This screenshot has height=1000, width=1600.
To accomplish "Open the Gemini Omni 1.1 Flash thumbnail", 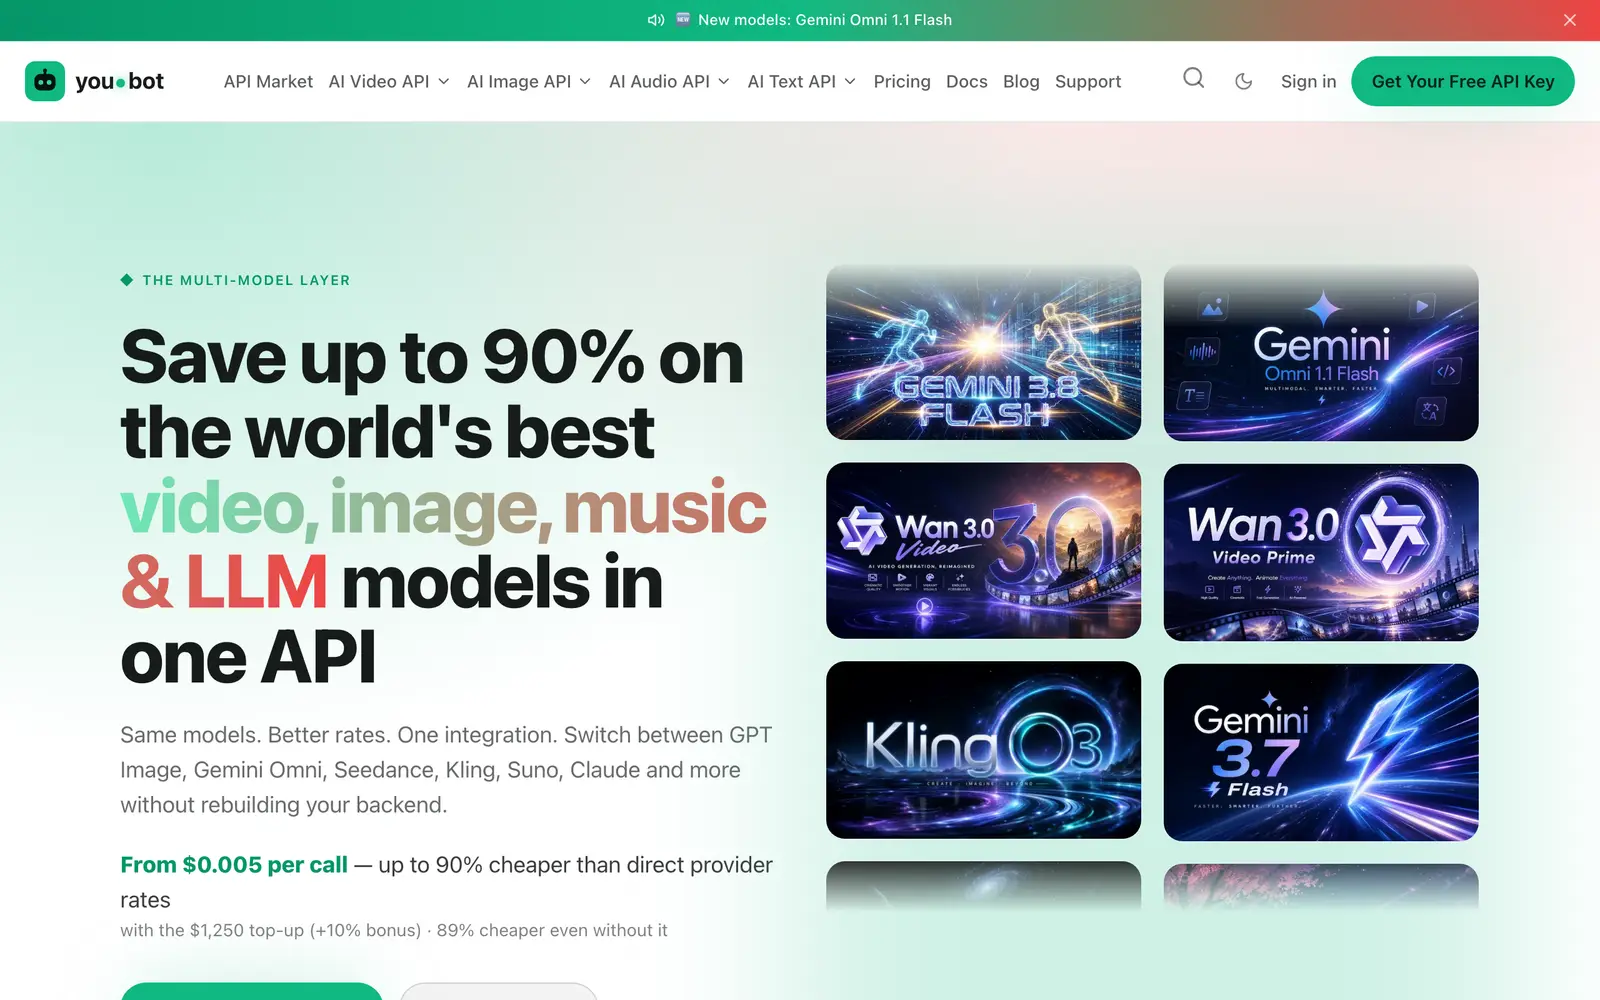I will coord(1321,352).
